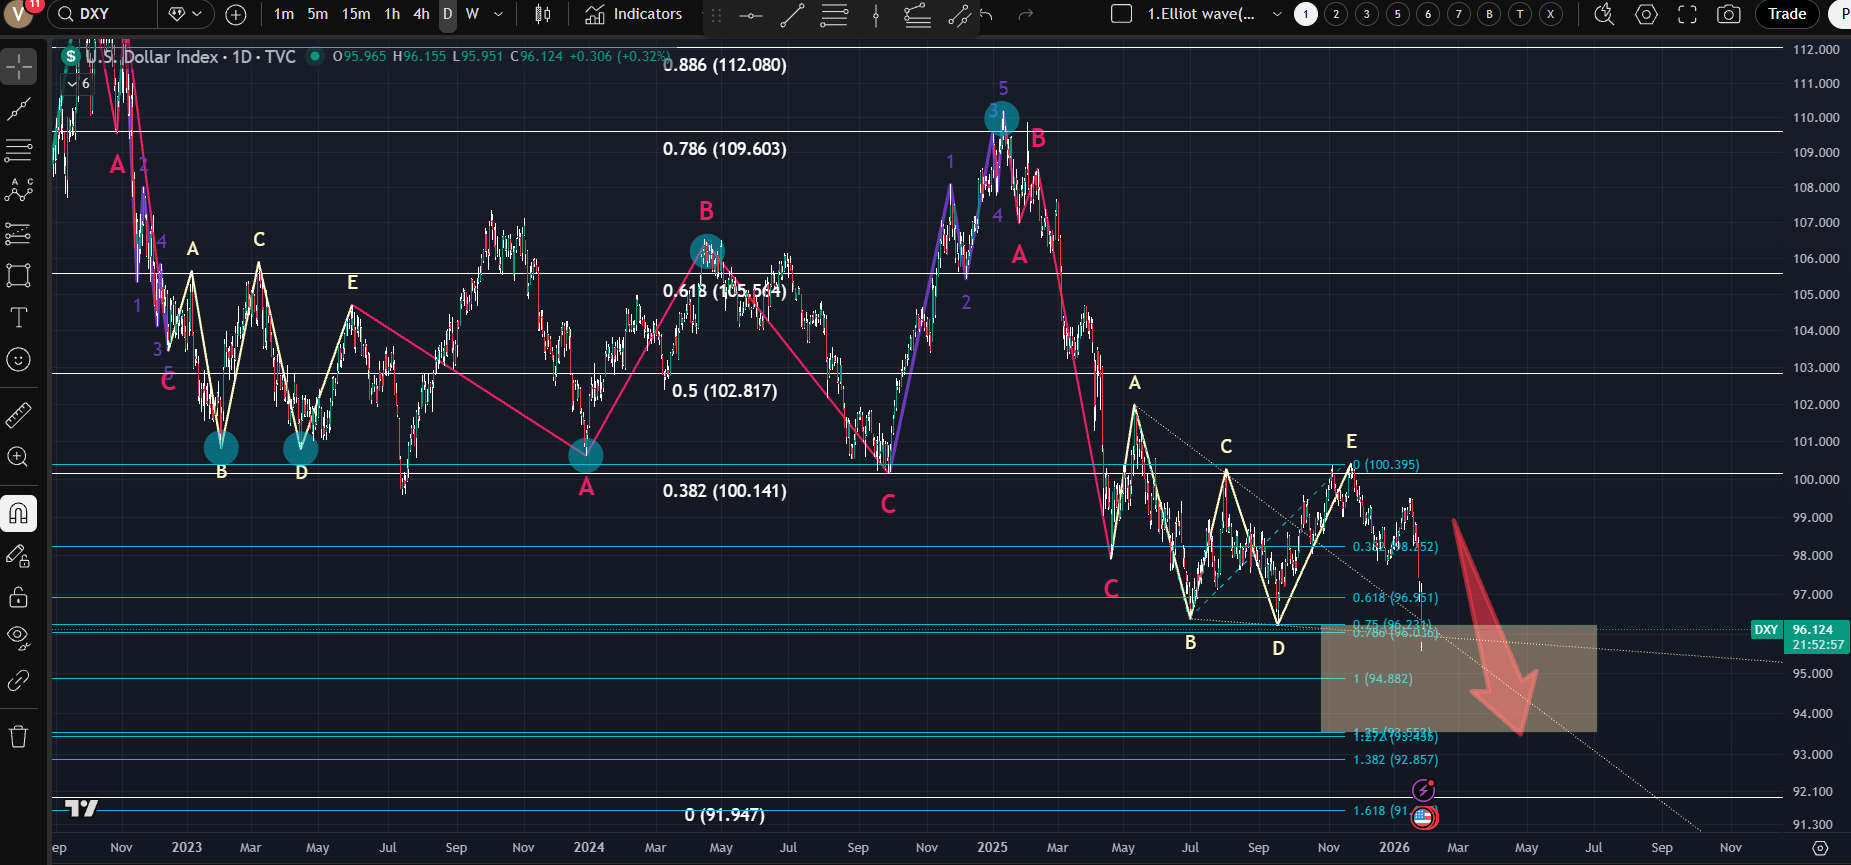This screenshot has width=1851, height=865.
Task: Click the trash icon to remove drawings
Action: click(x=18, y=737)
